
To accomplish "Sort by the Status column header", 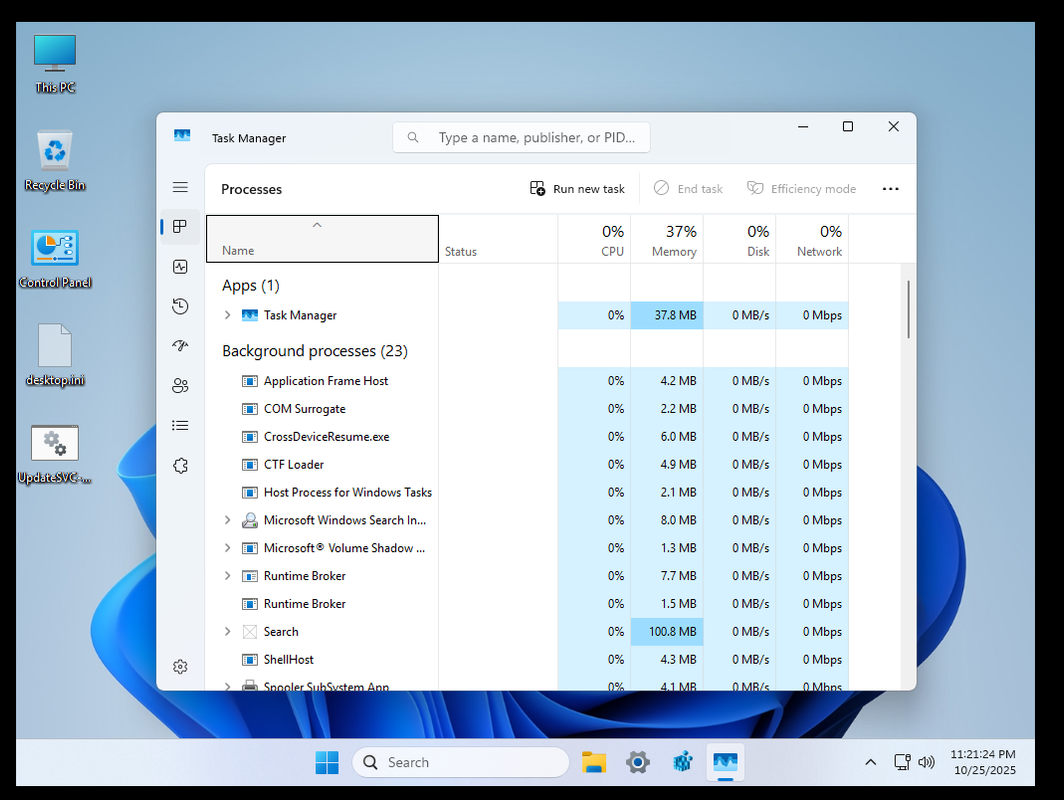I will pos(498,239).
